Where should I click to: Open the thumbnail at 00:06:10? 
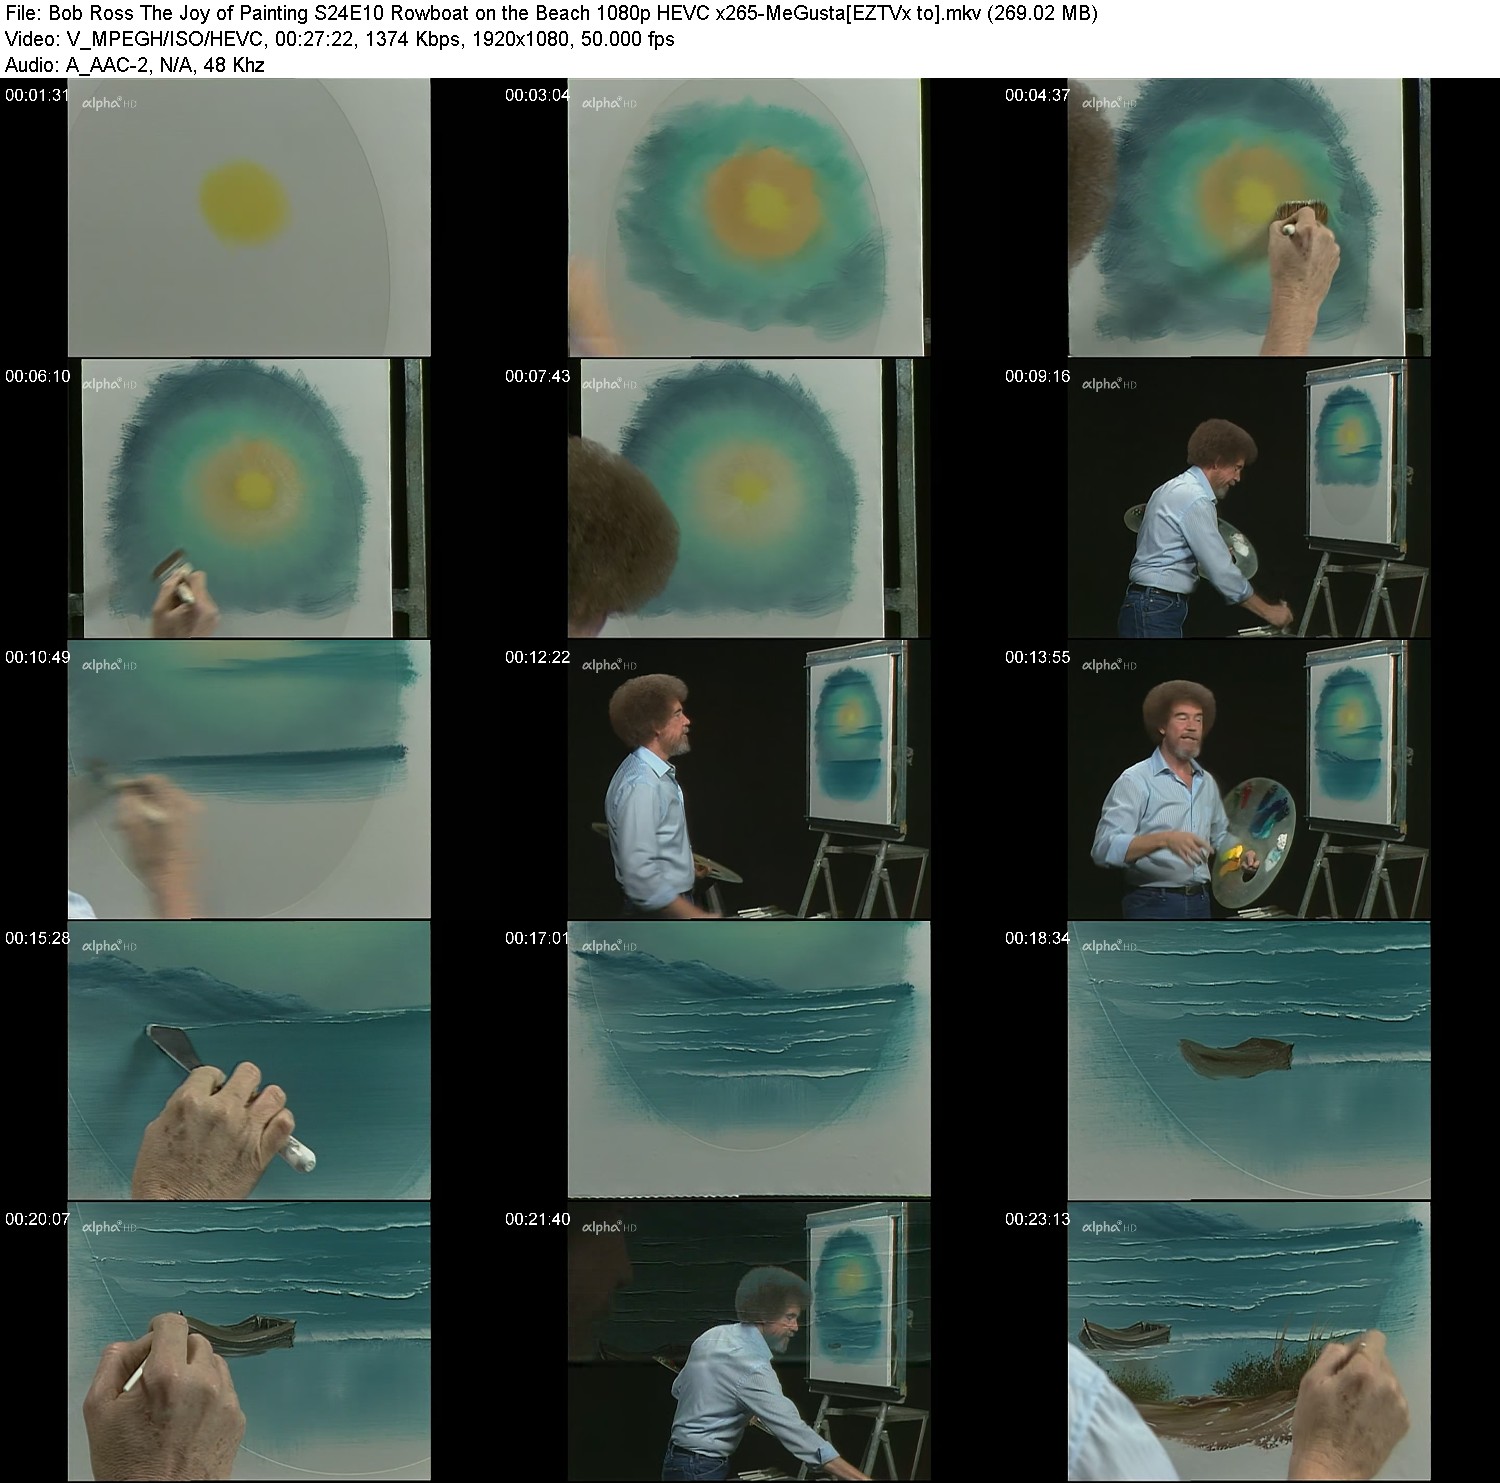[250, 499]
